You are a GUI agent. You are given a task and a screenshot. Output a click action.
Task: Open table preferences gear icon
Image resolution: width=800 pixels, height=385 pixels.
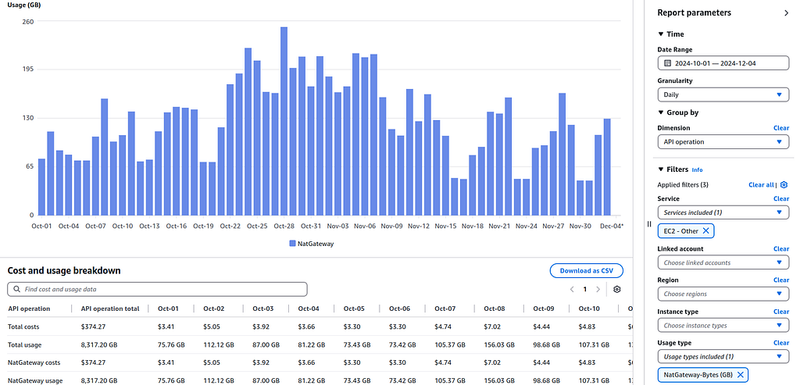coord(617,289)
